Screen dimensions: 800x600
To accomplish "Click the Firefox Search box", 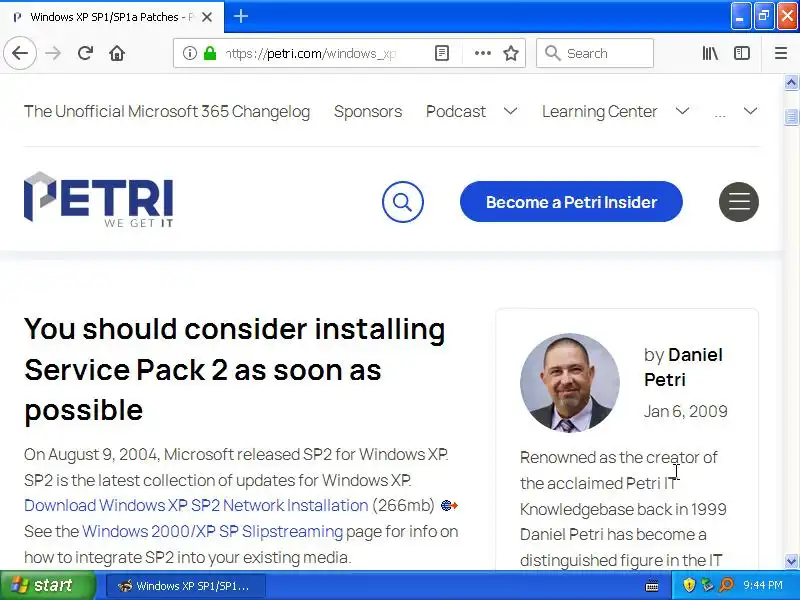I will click(x=595, y=53).
